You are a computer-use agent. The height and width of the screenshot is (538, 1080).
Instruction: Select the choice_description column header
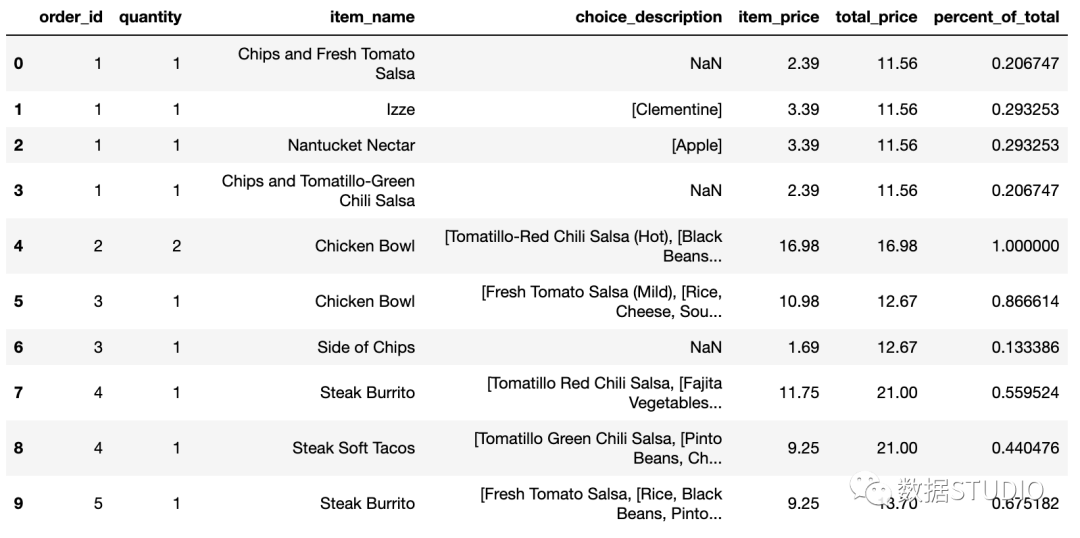(649, 17)
